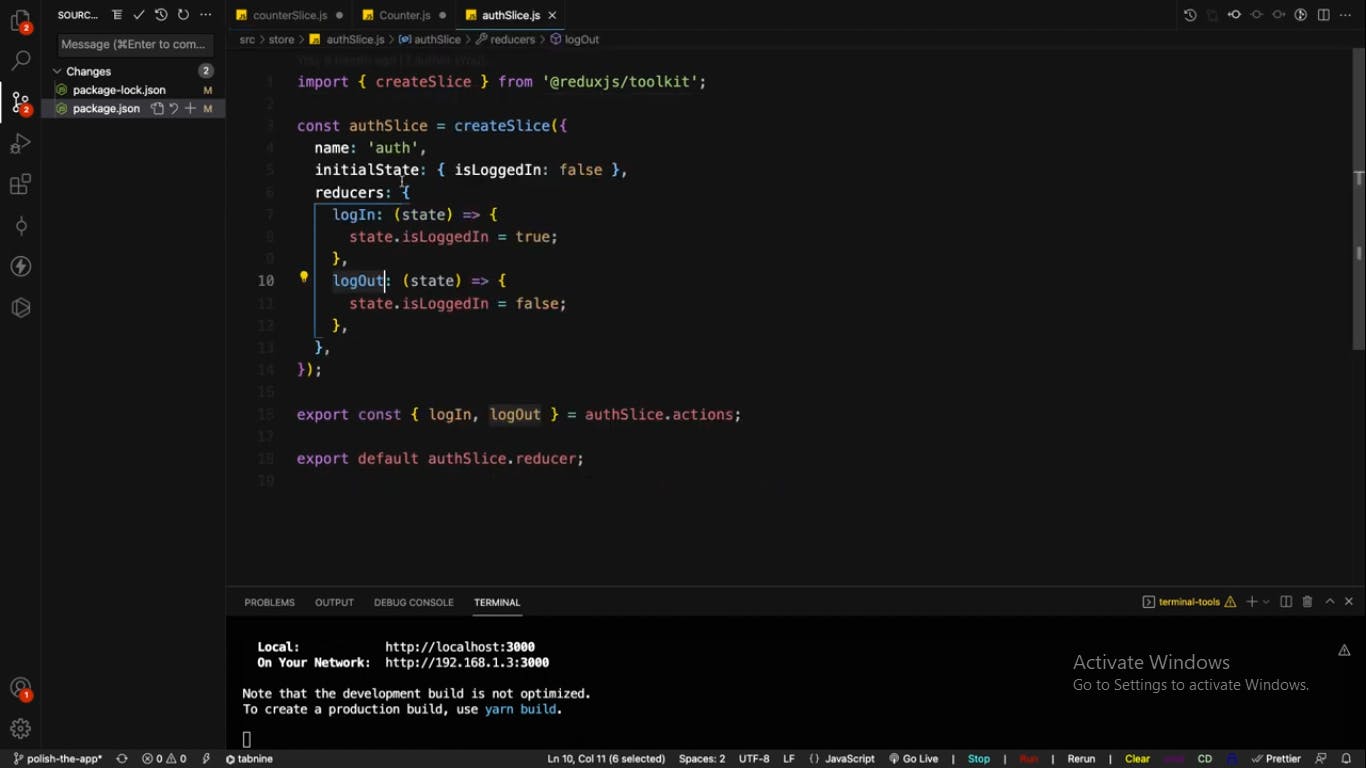Click Ln 10, Col 11 cursor position
Screen dimensions: 1366x768
[606, 759]
